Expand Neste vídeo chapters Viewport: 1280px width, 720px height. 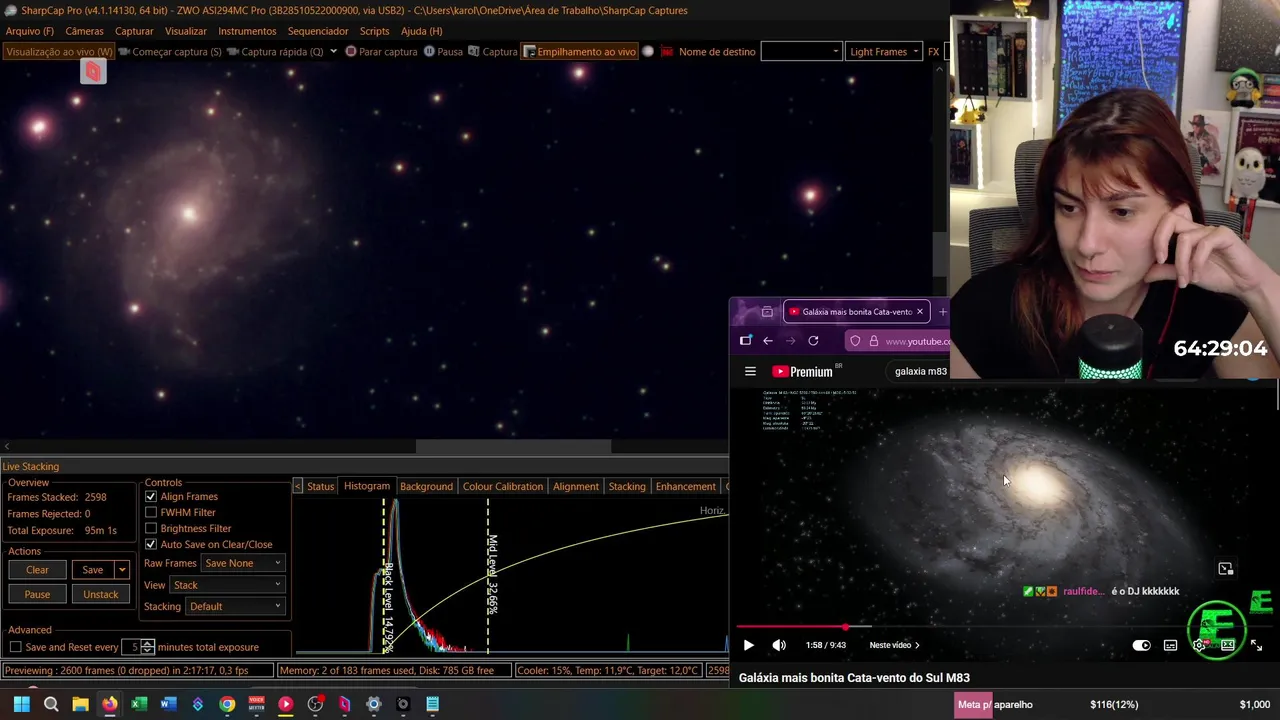pyautogui.click(x=894, y=645)
